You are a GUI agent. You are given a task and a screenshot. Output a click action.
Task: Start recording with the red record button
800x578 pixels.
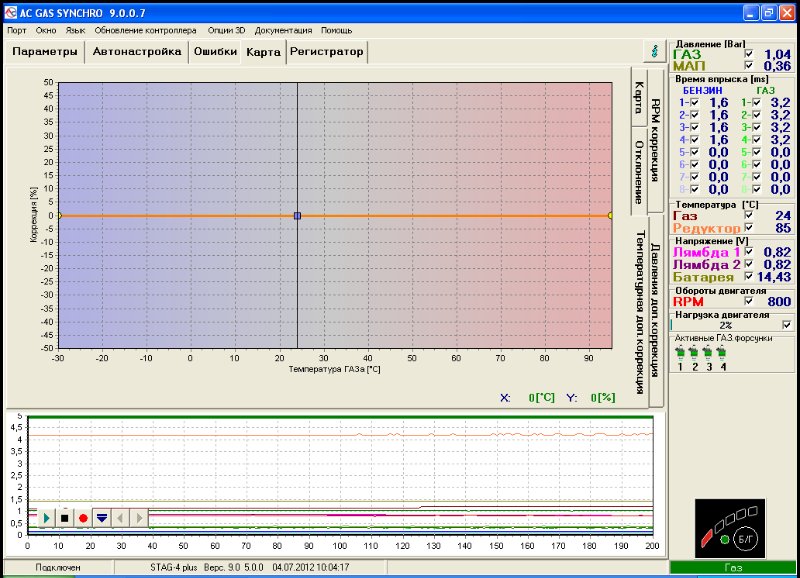(x=83, y=518)
